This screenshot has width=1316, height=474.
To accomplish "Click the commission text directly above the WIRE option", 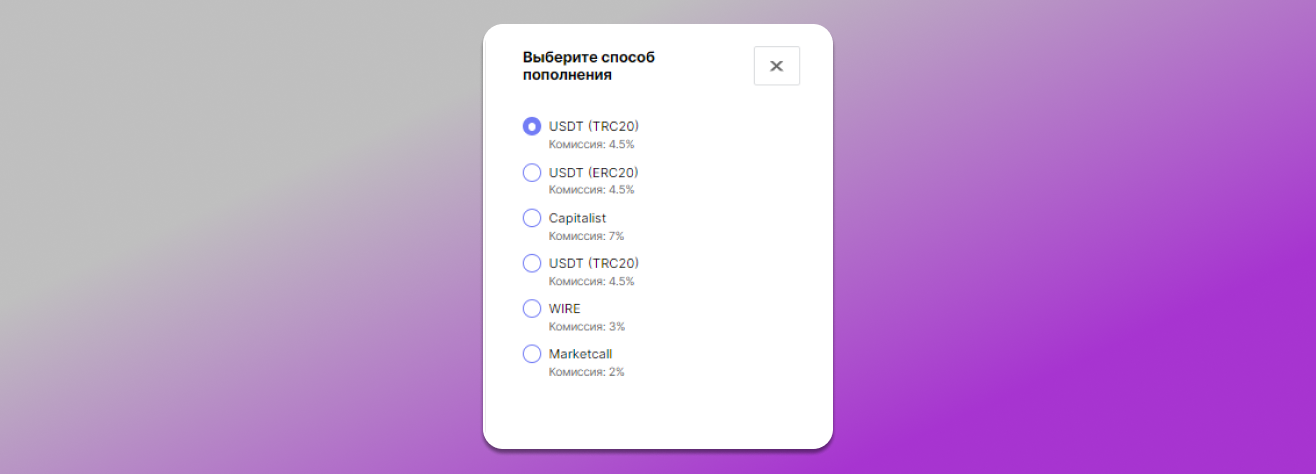I will click(591, 281).
